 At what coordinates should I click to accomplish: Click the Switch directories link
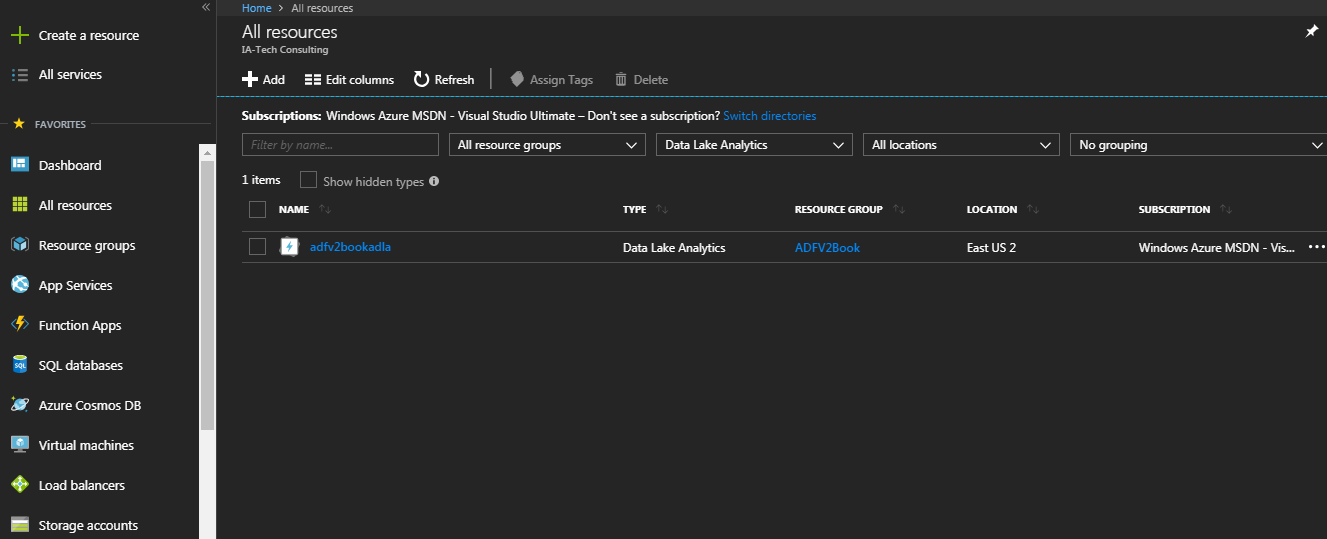(x=770, y=116)
